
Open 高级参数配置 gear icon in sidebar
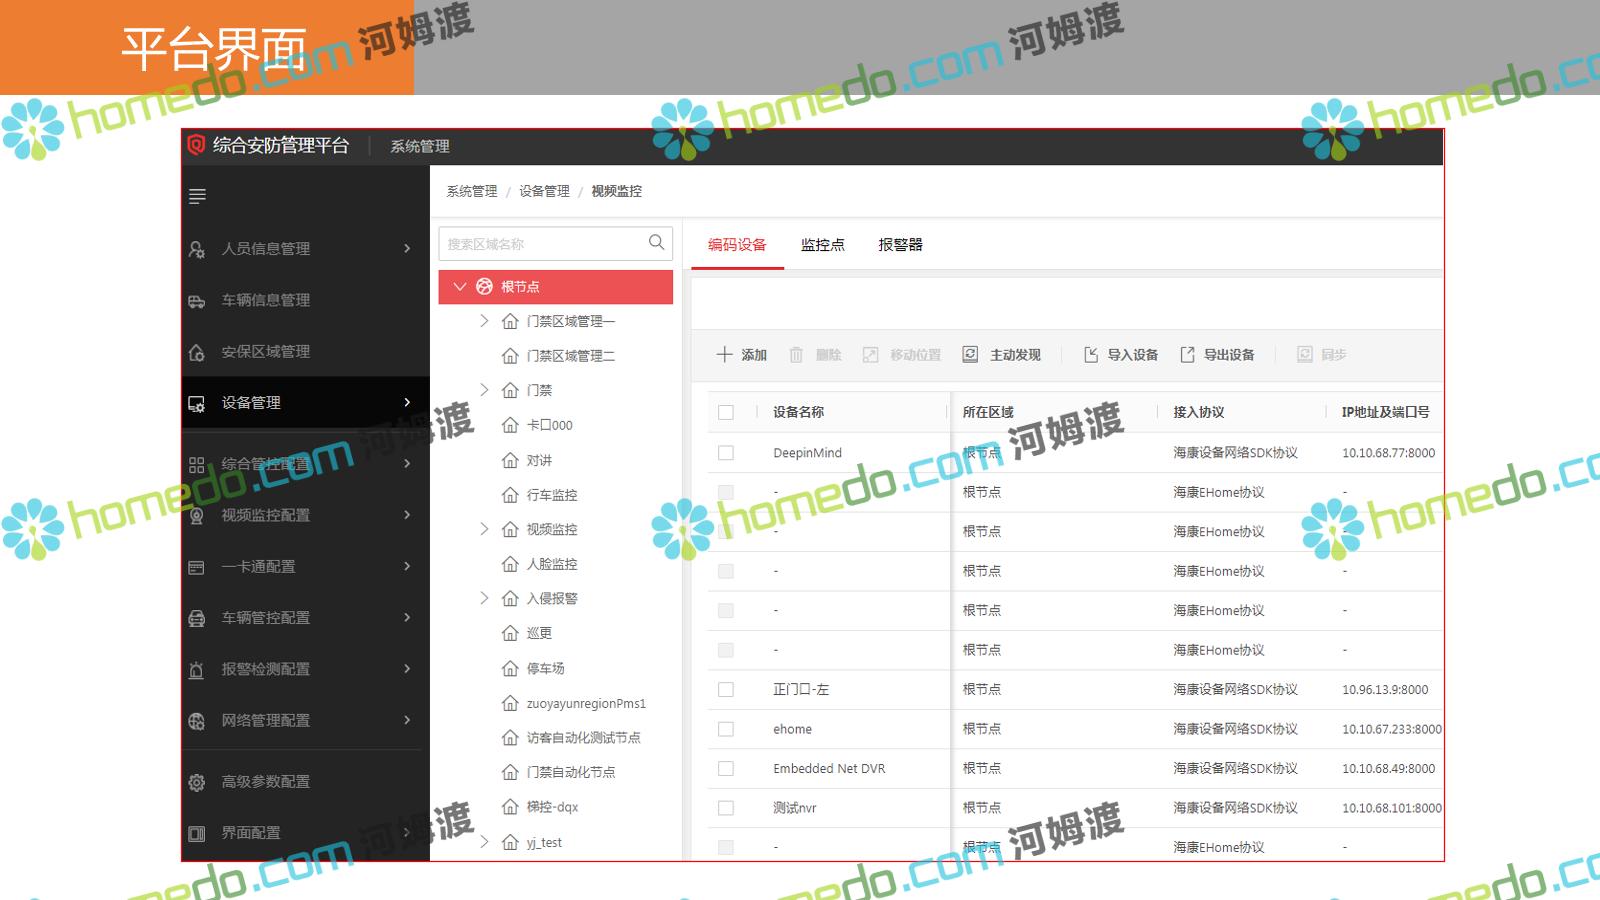coord(197,782)
